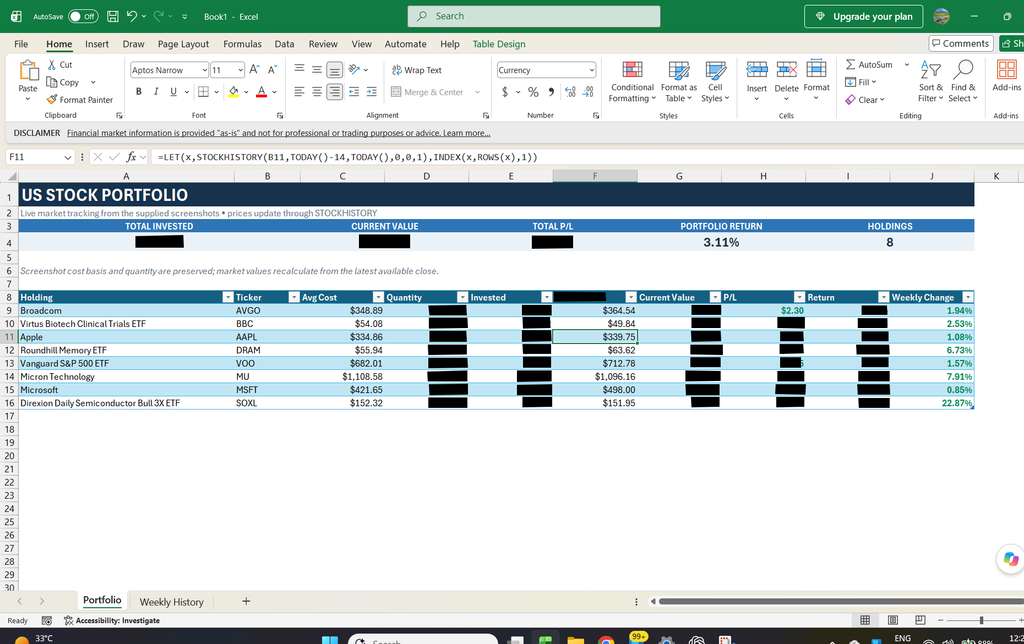Open the Table Design tab
The height and width of the screenshot is (644, 1024).
tap(499, 44)
